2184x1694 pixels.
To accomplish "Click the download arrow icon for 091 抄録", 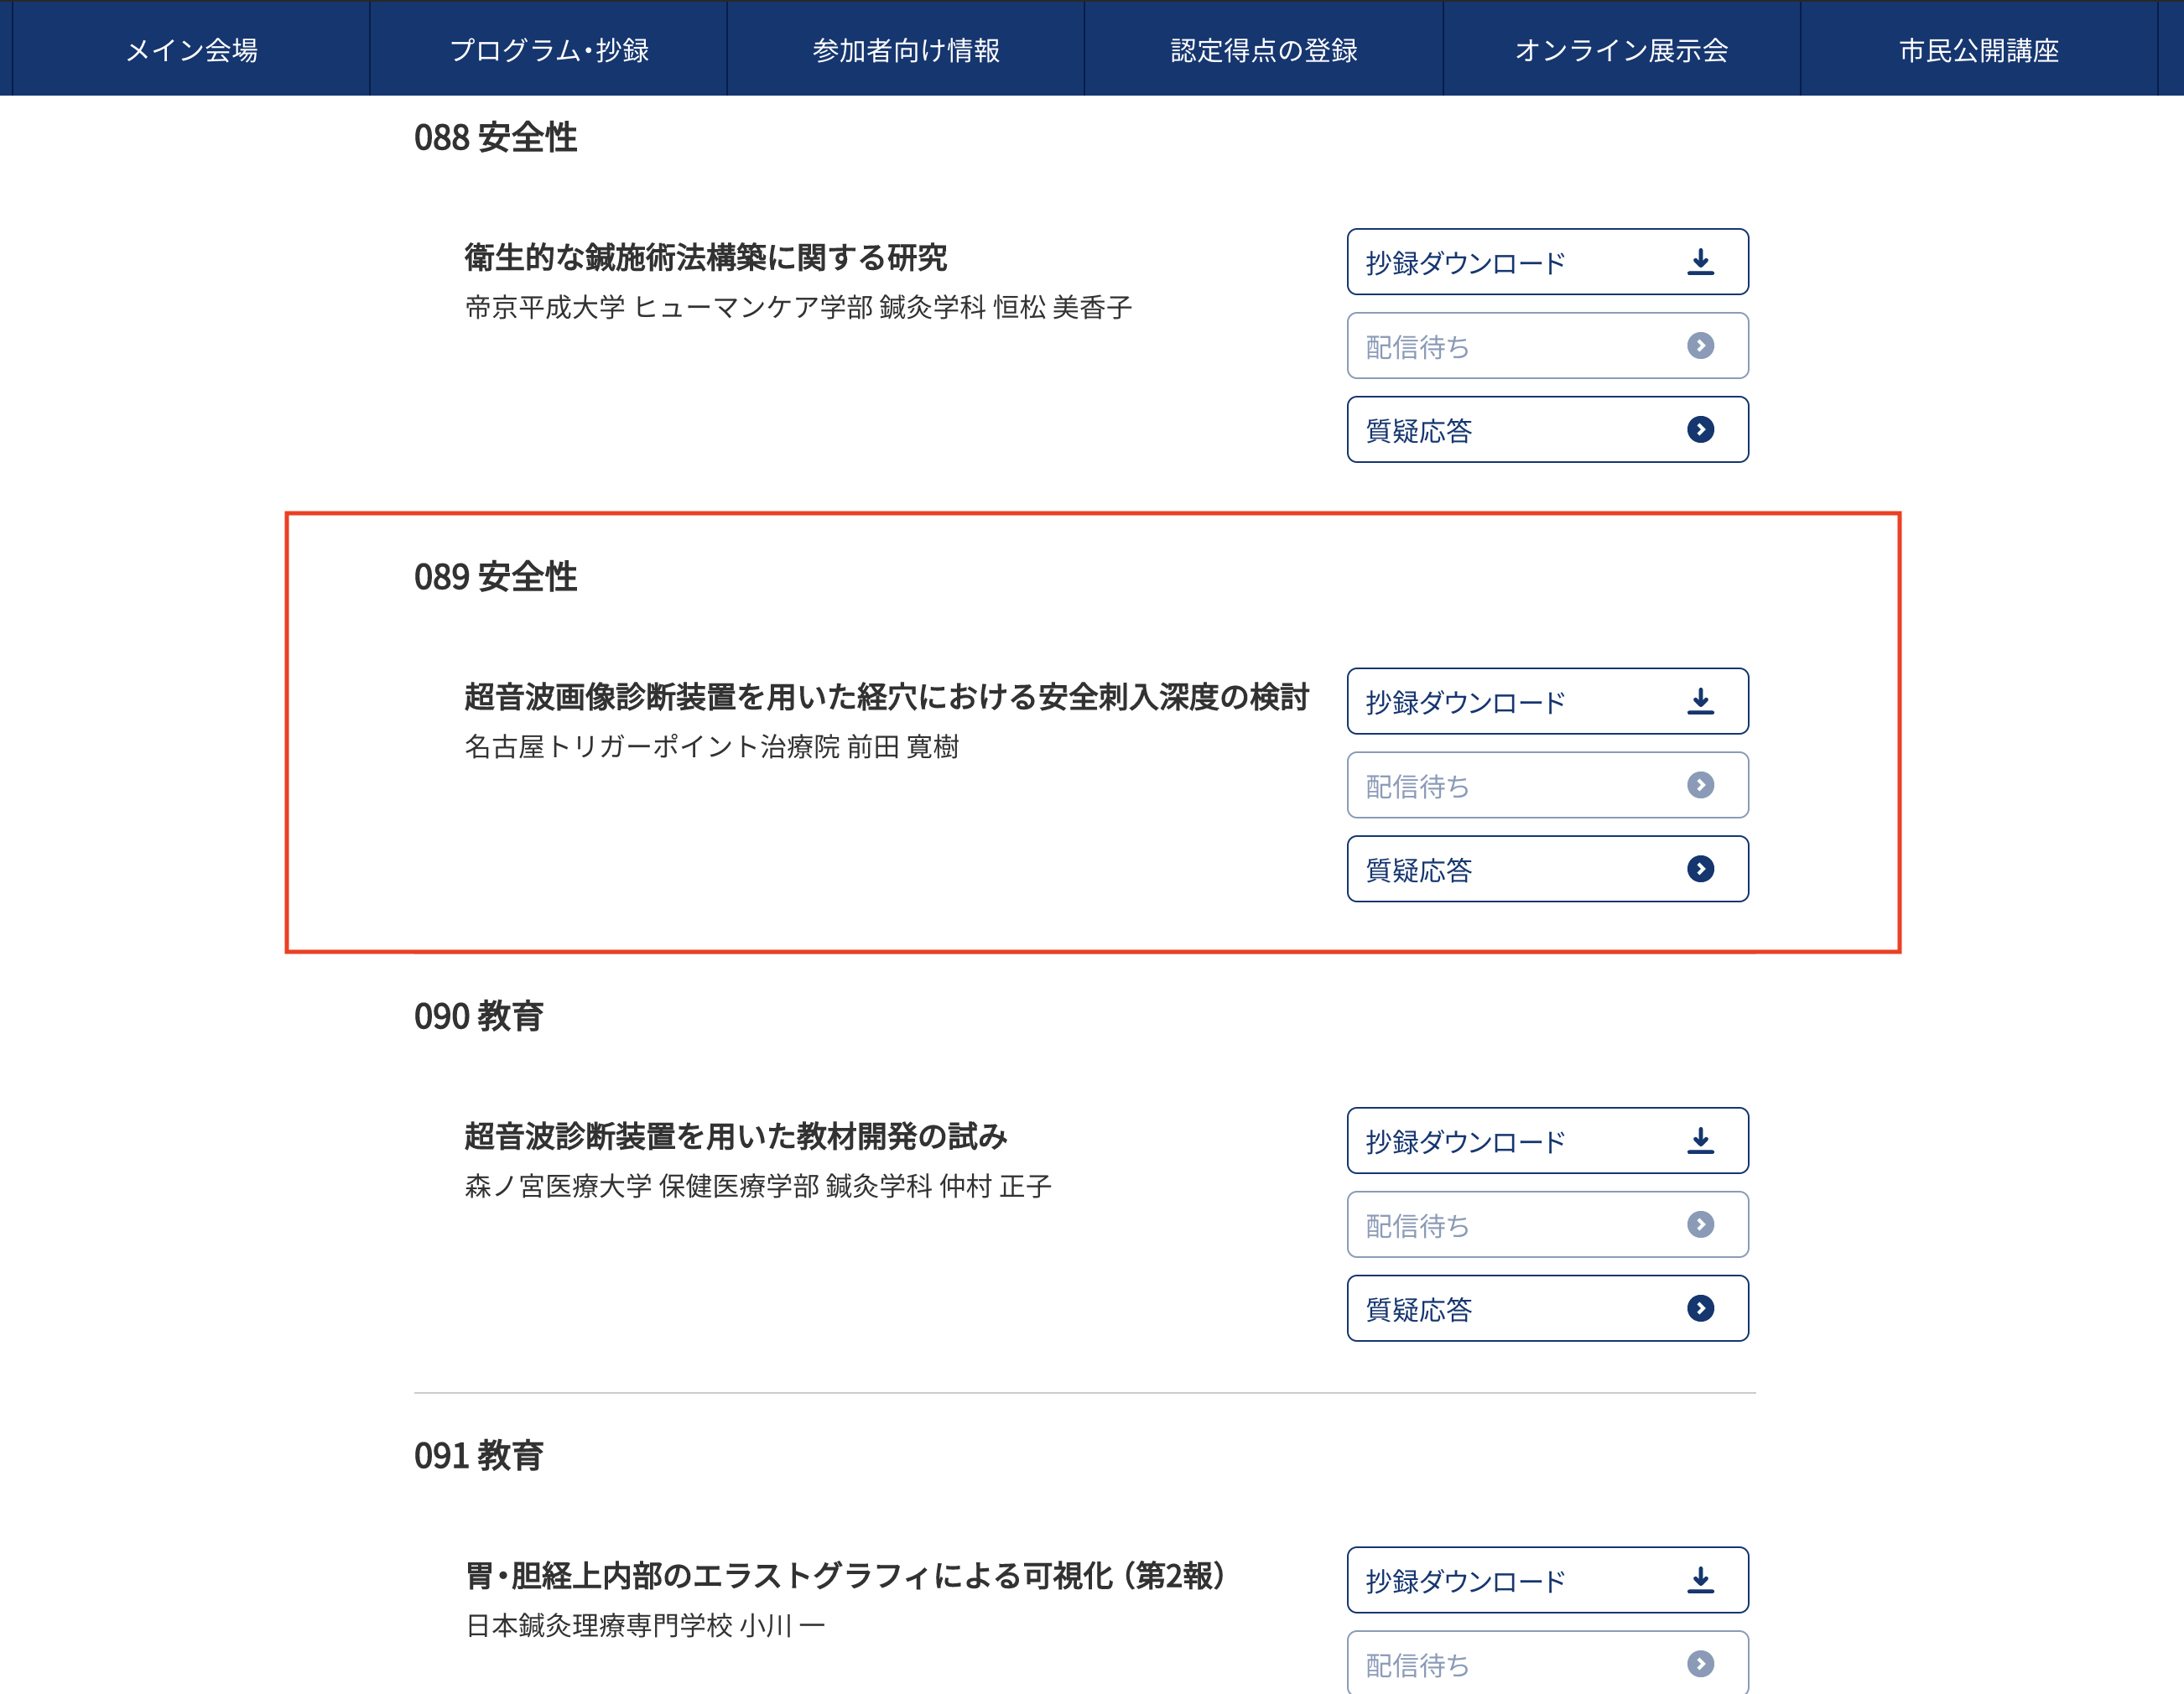I will pyautogui.click(x=1700, y=1580).
